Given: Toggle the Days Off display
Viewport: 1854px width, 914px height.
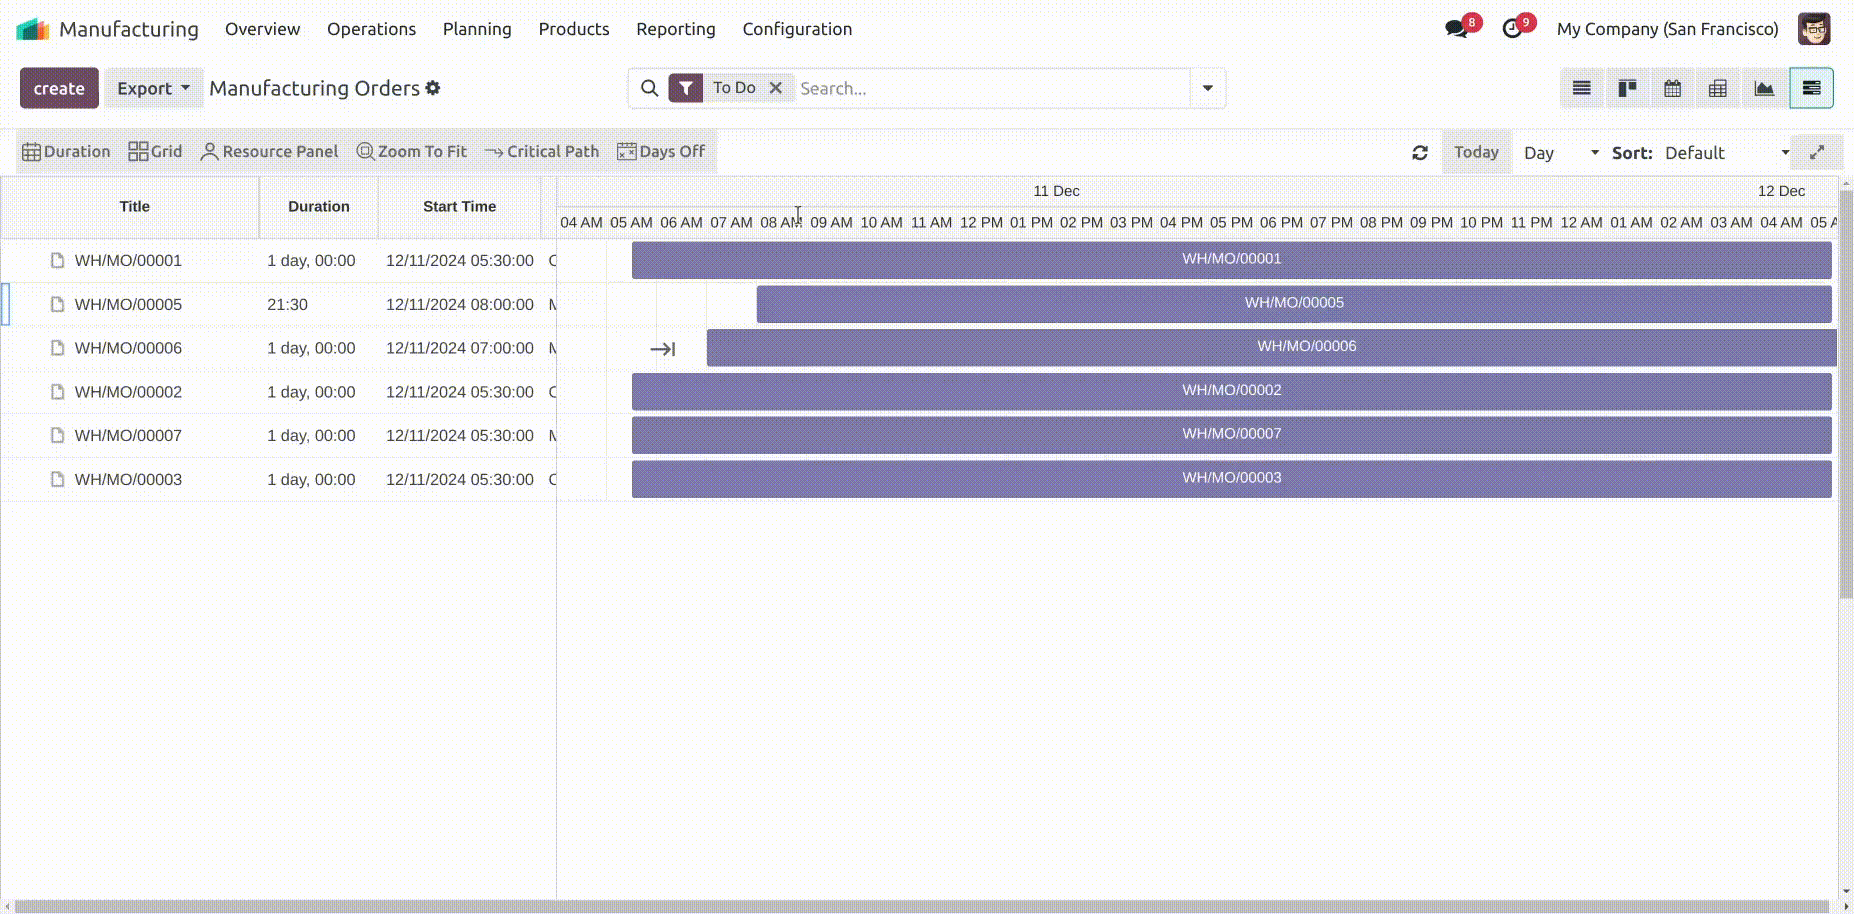Looking at the screenshot, I should [661, 152].
